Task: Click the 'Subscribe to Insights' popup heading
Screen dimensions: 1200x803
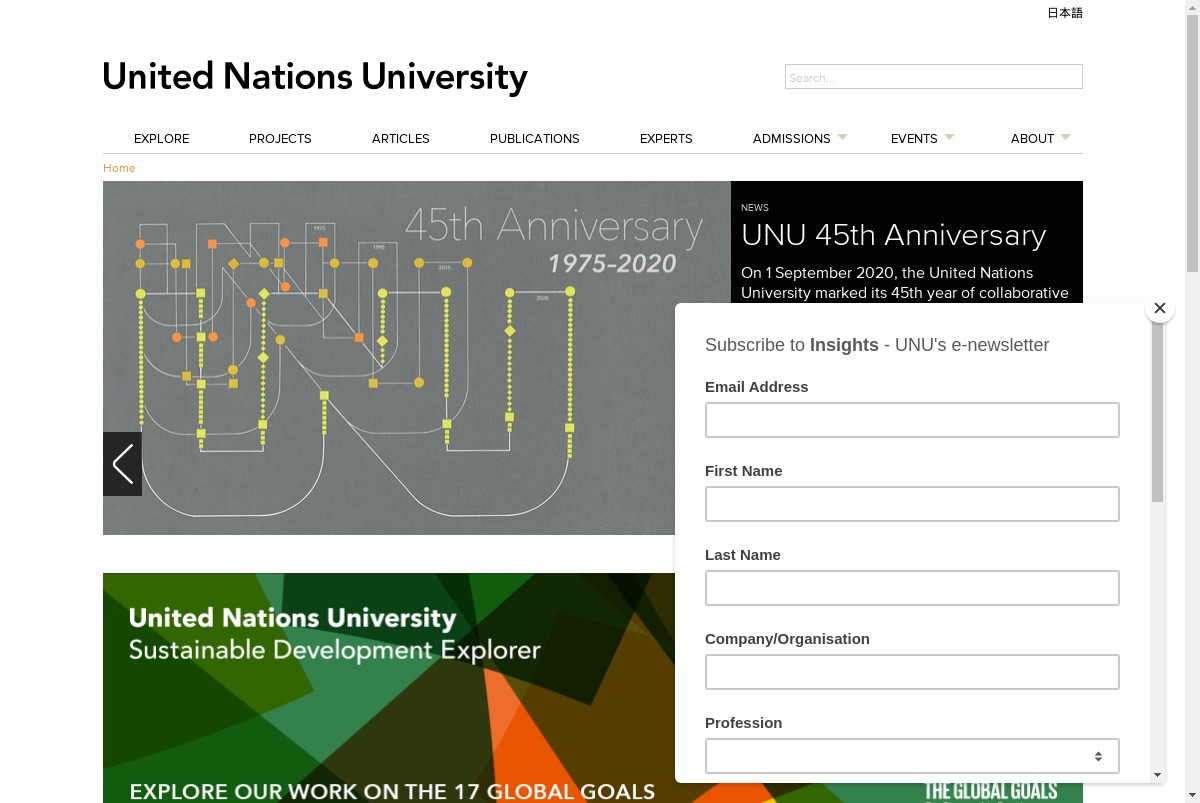Action: click(x=877, y=345)
